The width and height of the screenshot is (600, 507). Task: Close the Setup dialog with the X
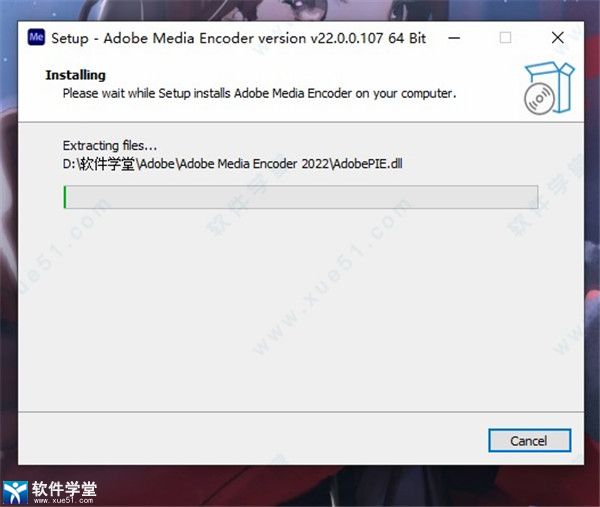558,38
